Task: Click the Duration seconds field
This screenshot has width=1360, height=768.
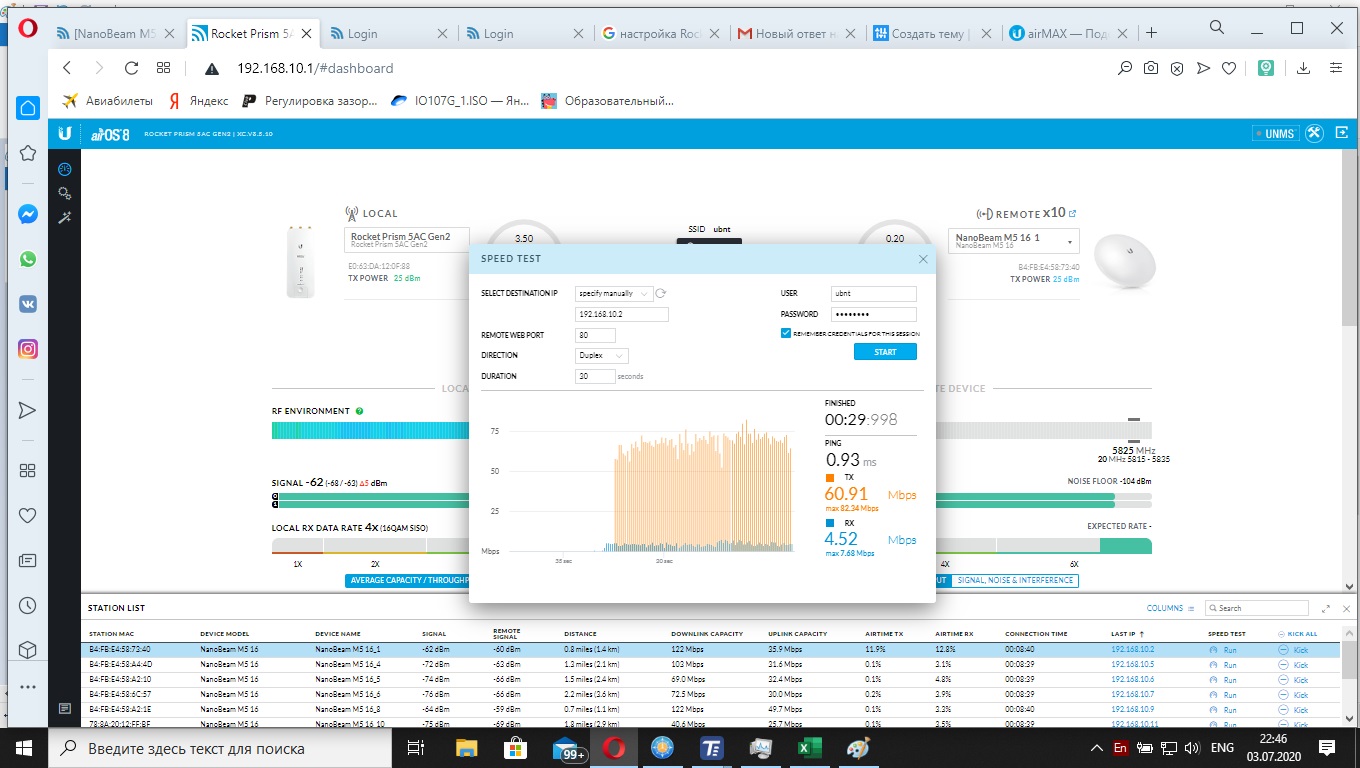Action: tap(595, 376)
